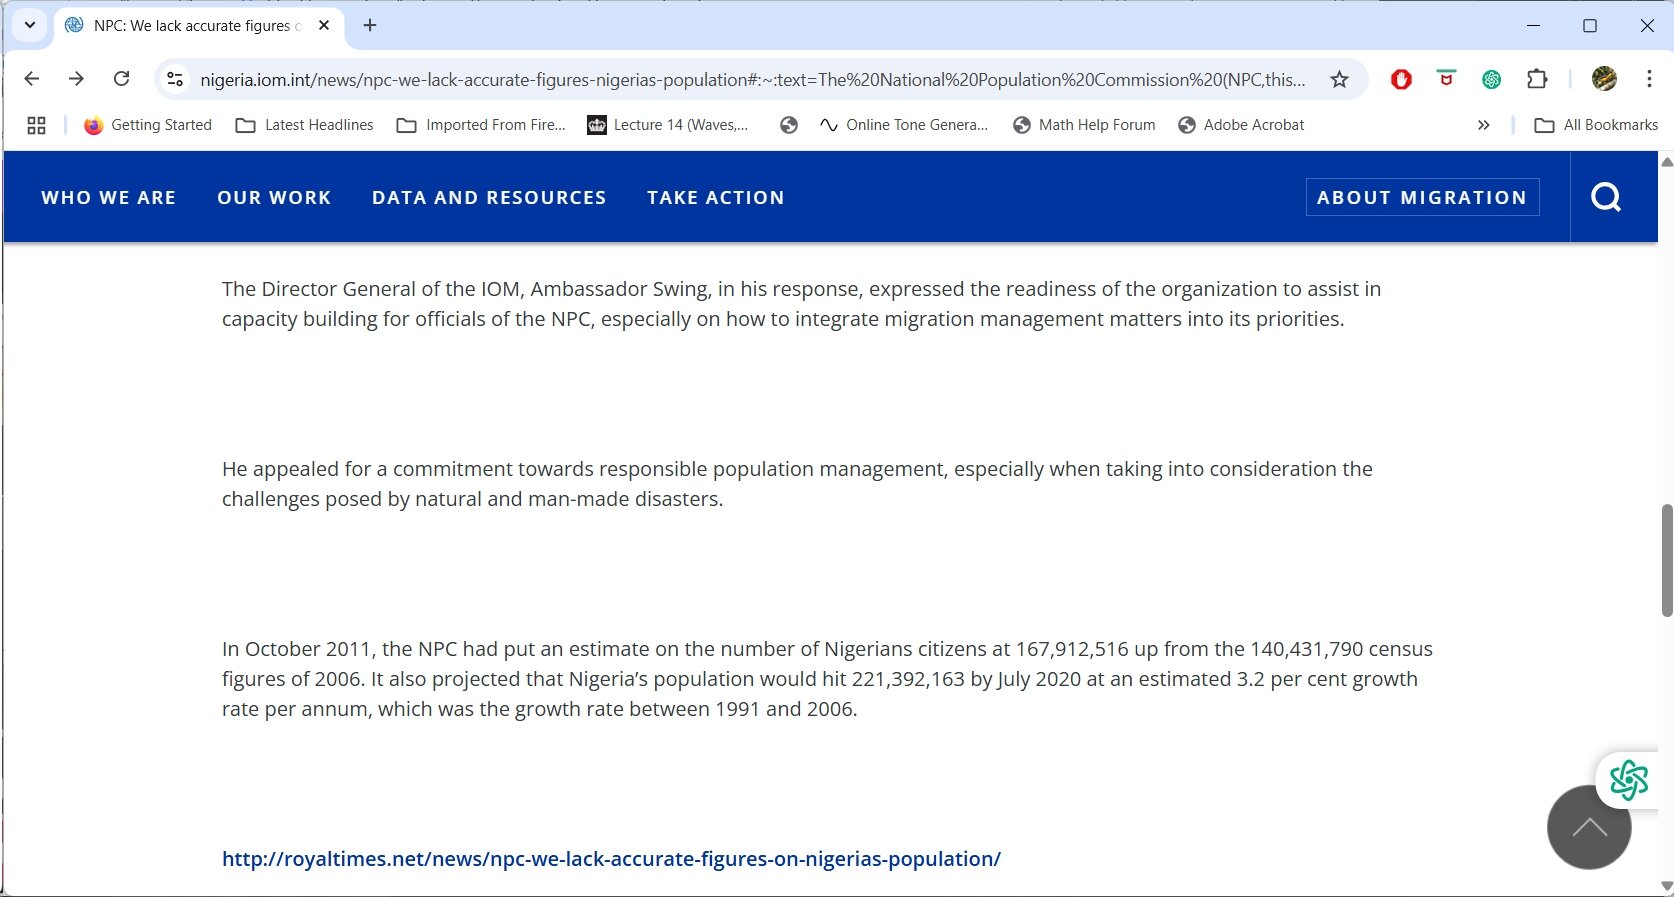The width and height of the screenshot is (1674, 897).
Task: Open the royaltimes.net source link
Action: 611,859
